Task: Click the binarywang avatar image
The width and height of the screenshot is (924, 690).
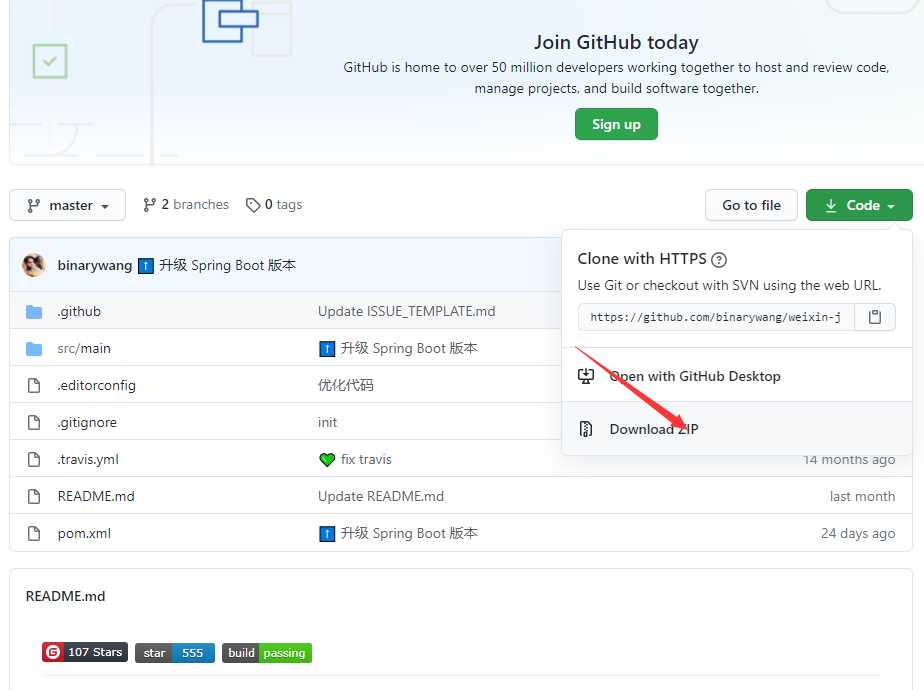Action: [x=34, y=265]
